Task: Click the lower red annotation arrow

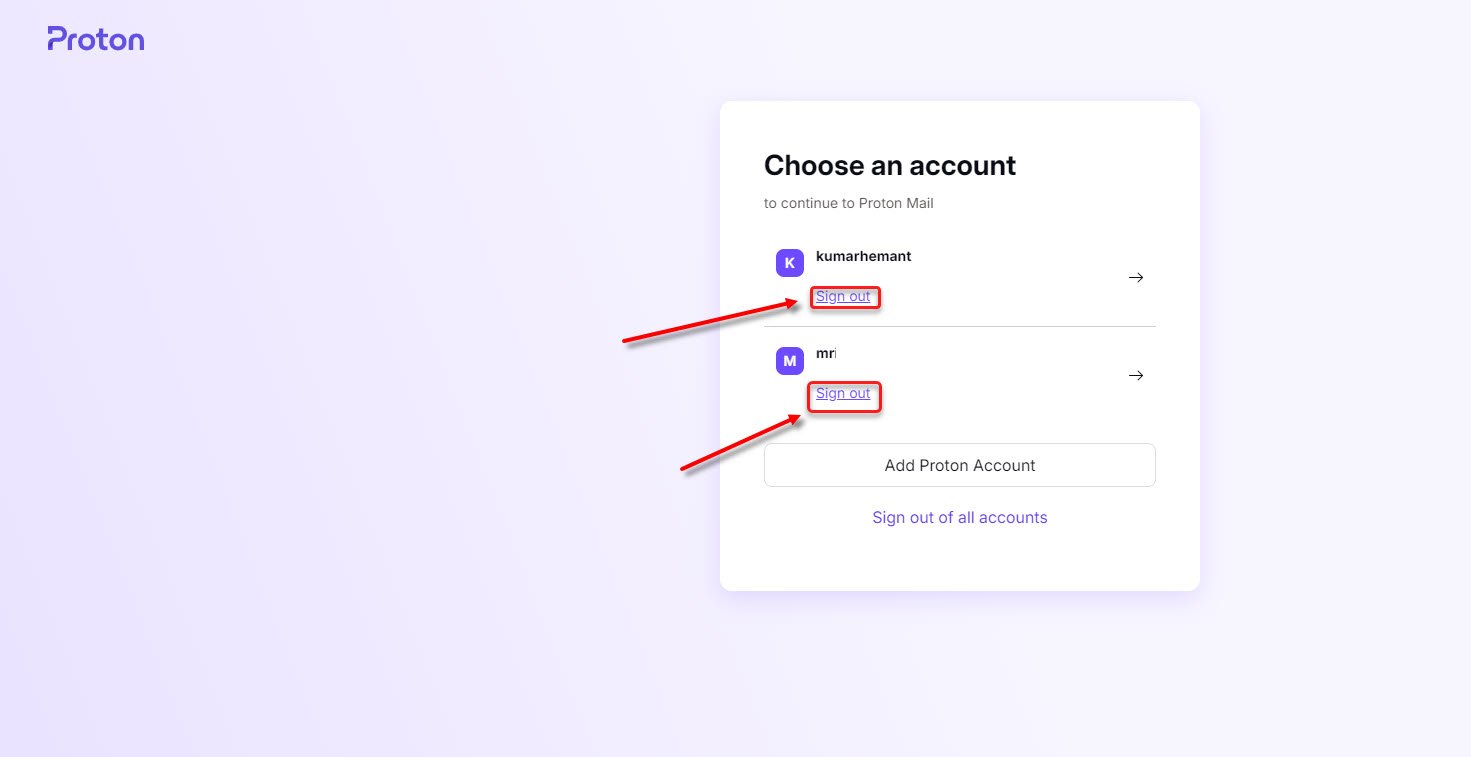Action: point(740,443)
